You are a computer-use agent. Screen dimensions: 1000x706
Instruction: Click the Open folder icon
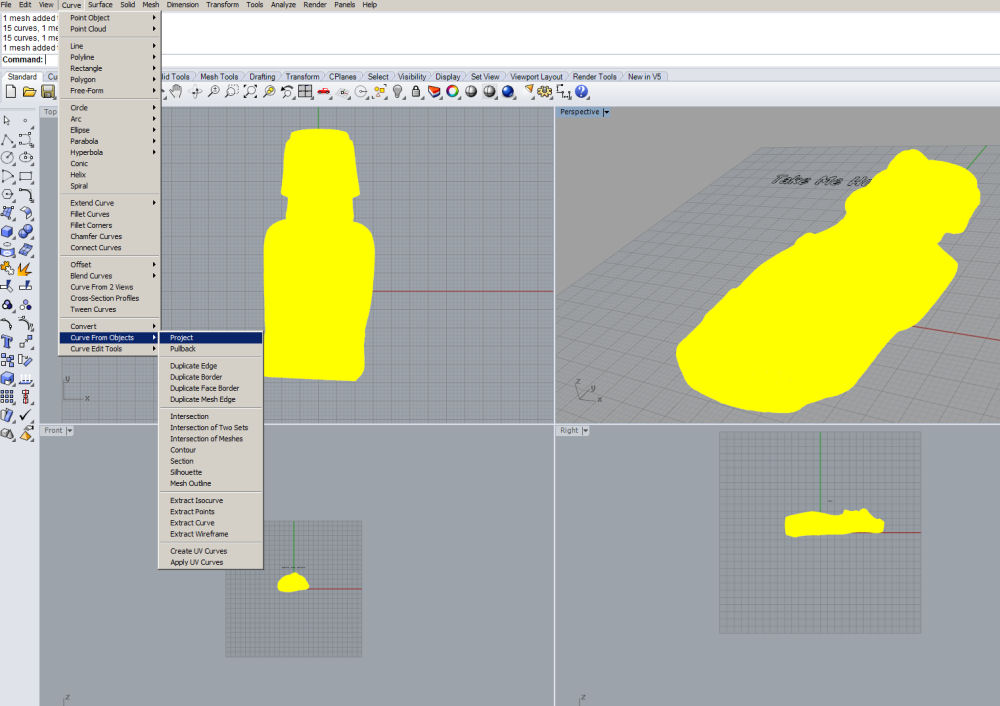(x=29, y=92)
